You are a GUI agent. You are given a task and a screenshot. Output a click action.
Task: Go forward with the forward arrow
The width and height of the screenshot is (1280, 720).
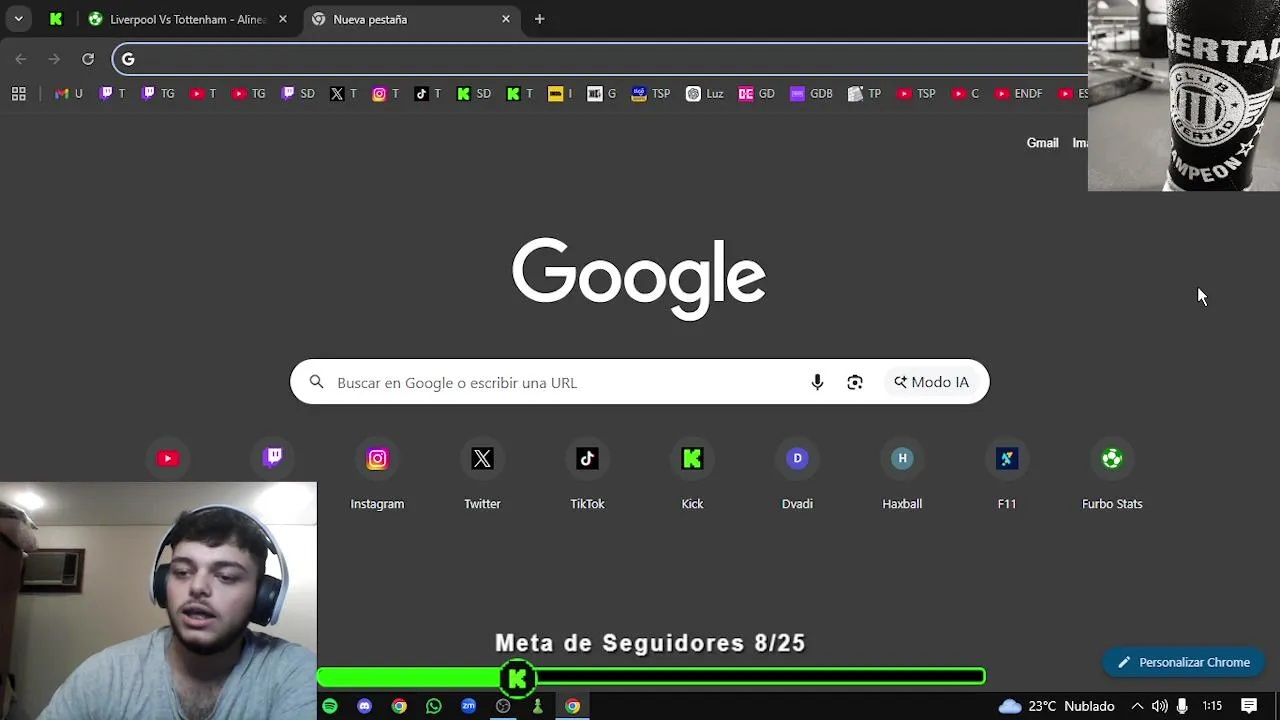(54, 59)
